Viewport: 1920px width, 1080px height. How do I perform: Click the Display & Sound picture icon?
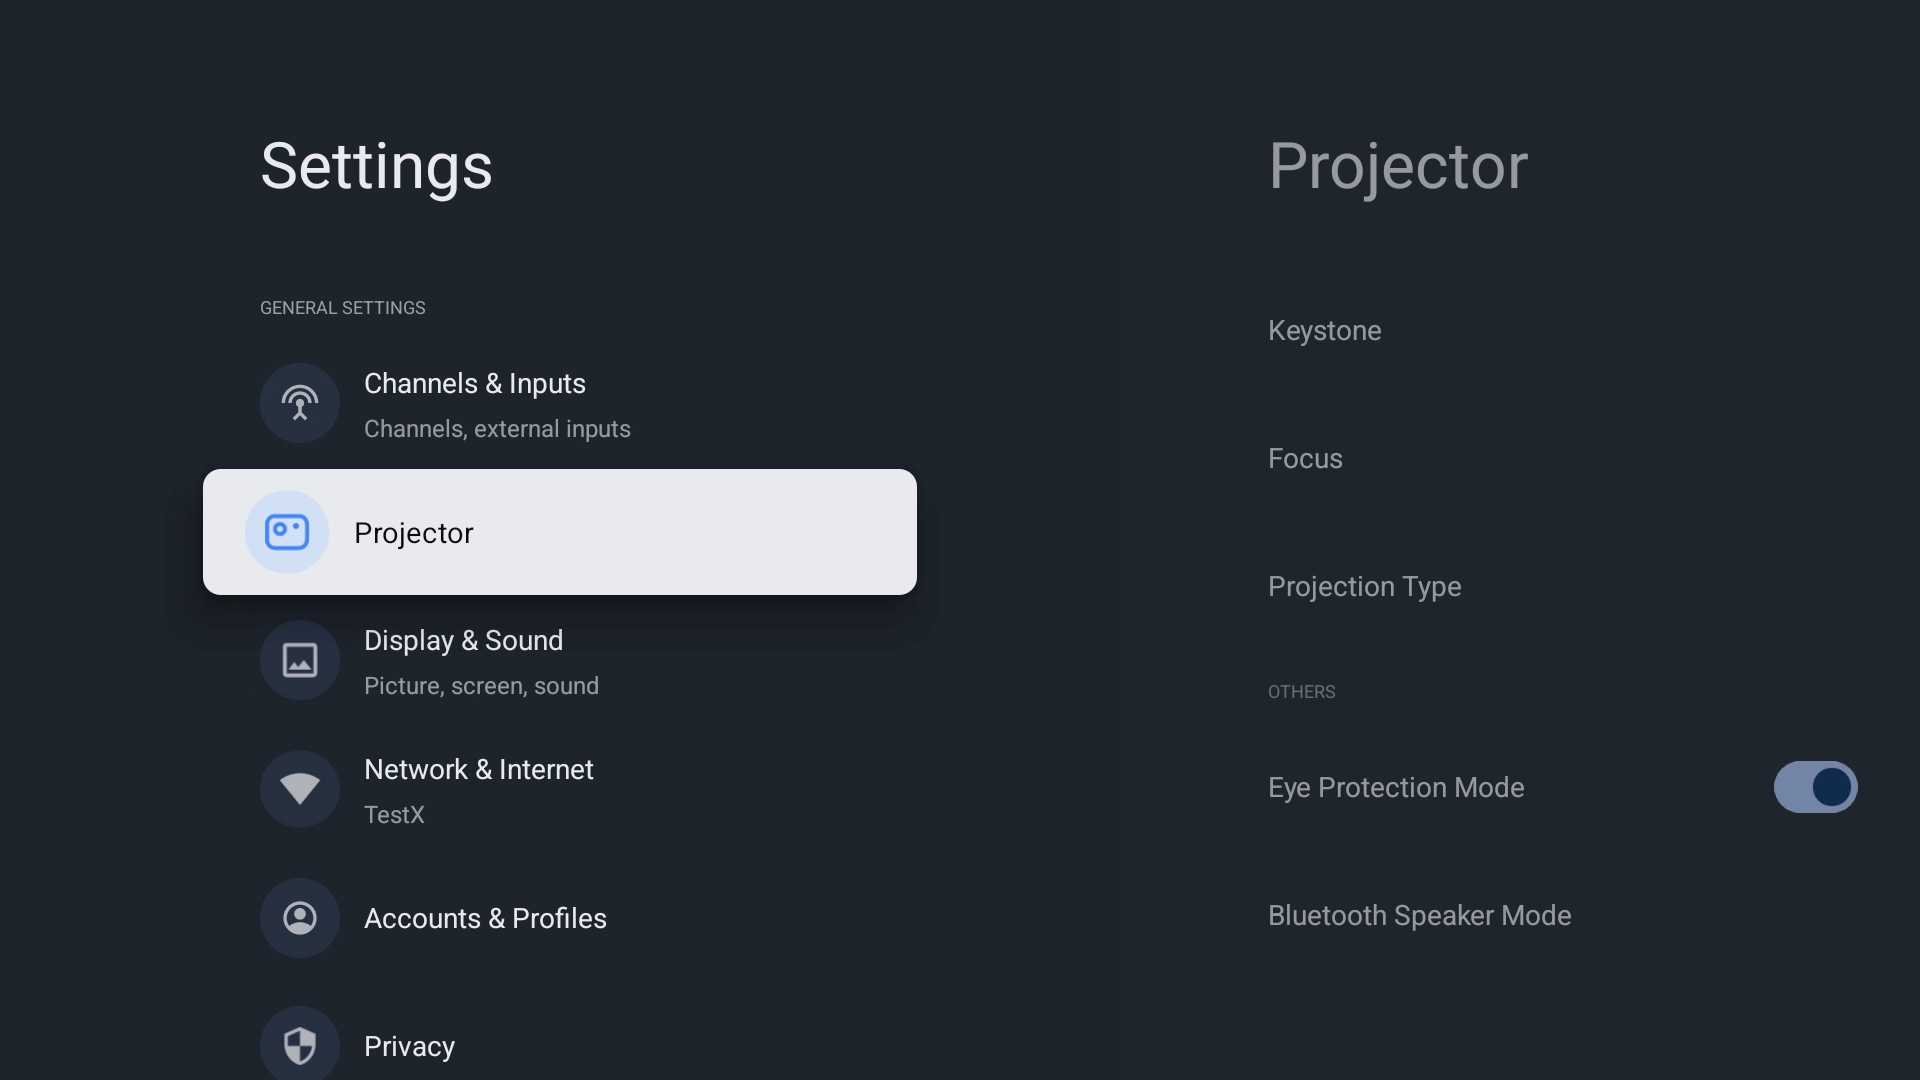point(299,660)
